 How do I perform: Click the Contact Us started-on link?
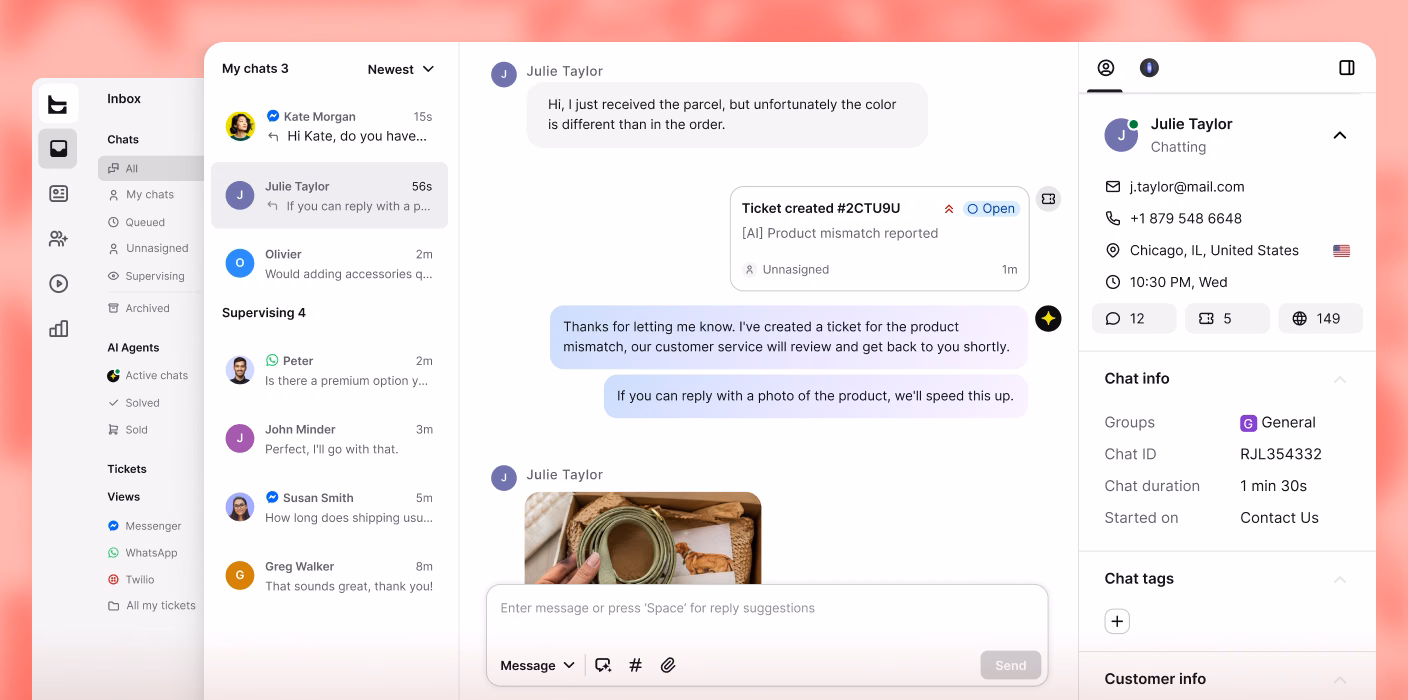[1279, 518]
